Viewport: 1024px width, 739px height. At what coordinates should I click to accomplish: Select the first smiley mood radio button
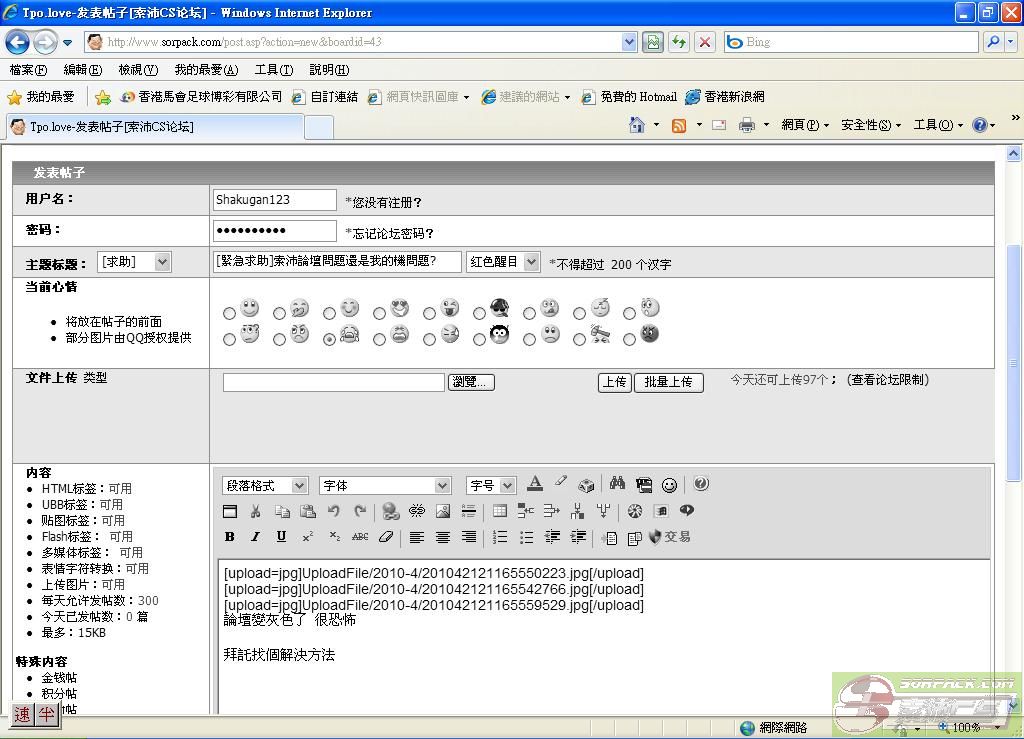point(229,313)
